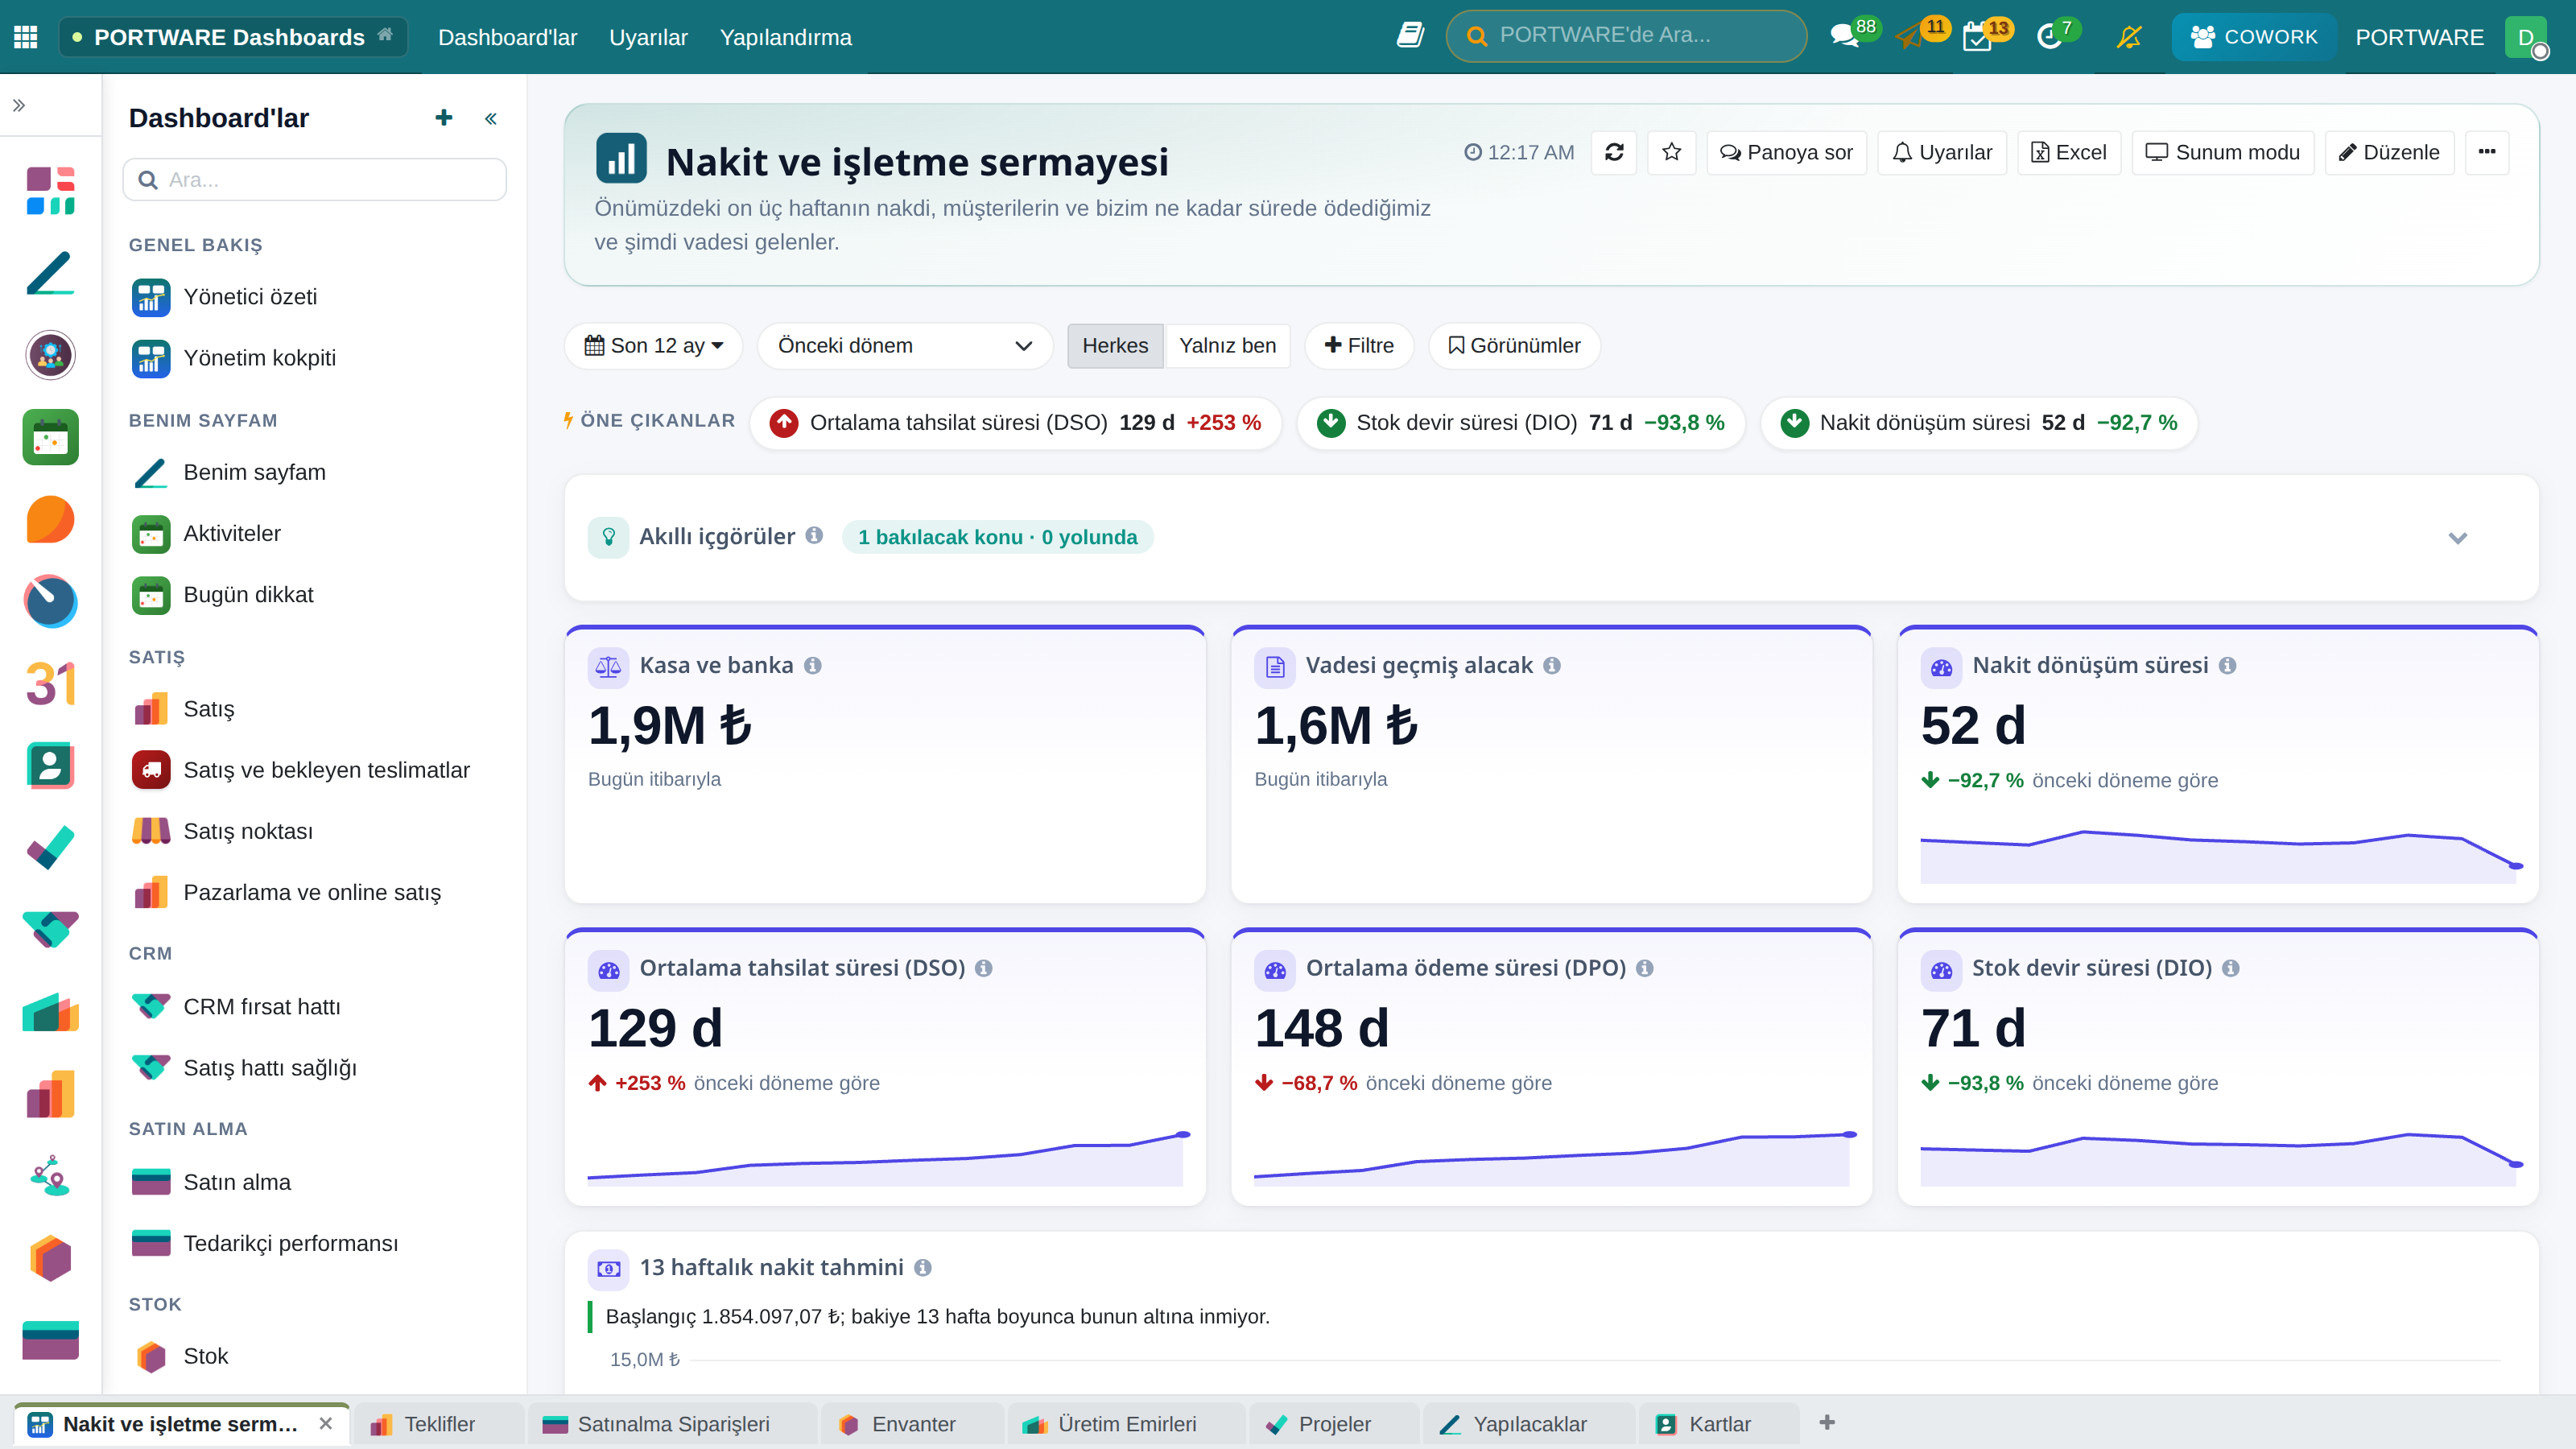The image size is (2576, 1449).
Task: Click the user avatar D in top right
Action: [x=2526, y=37]
